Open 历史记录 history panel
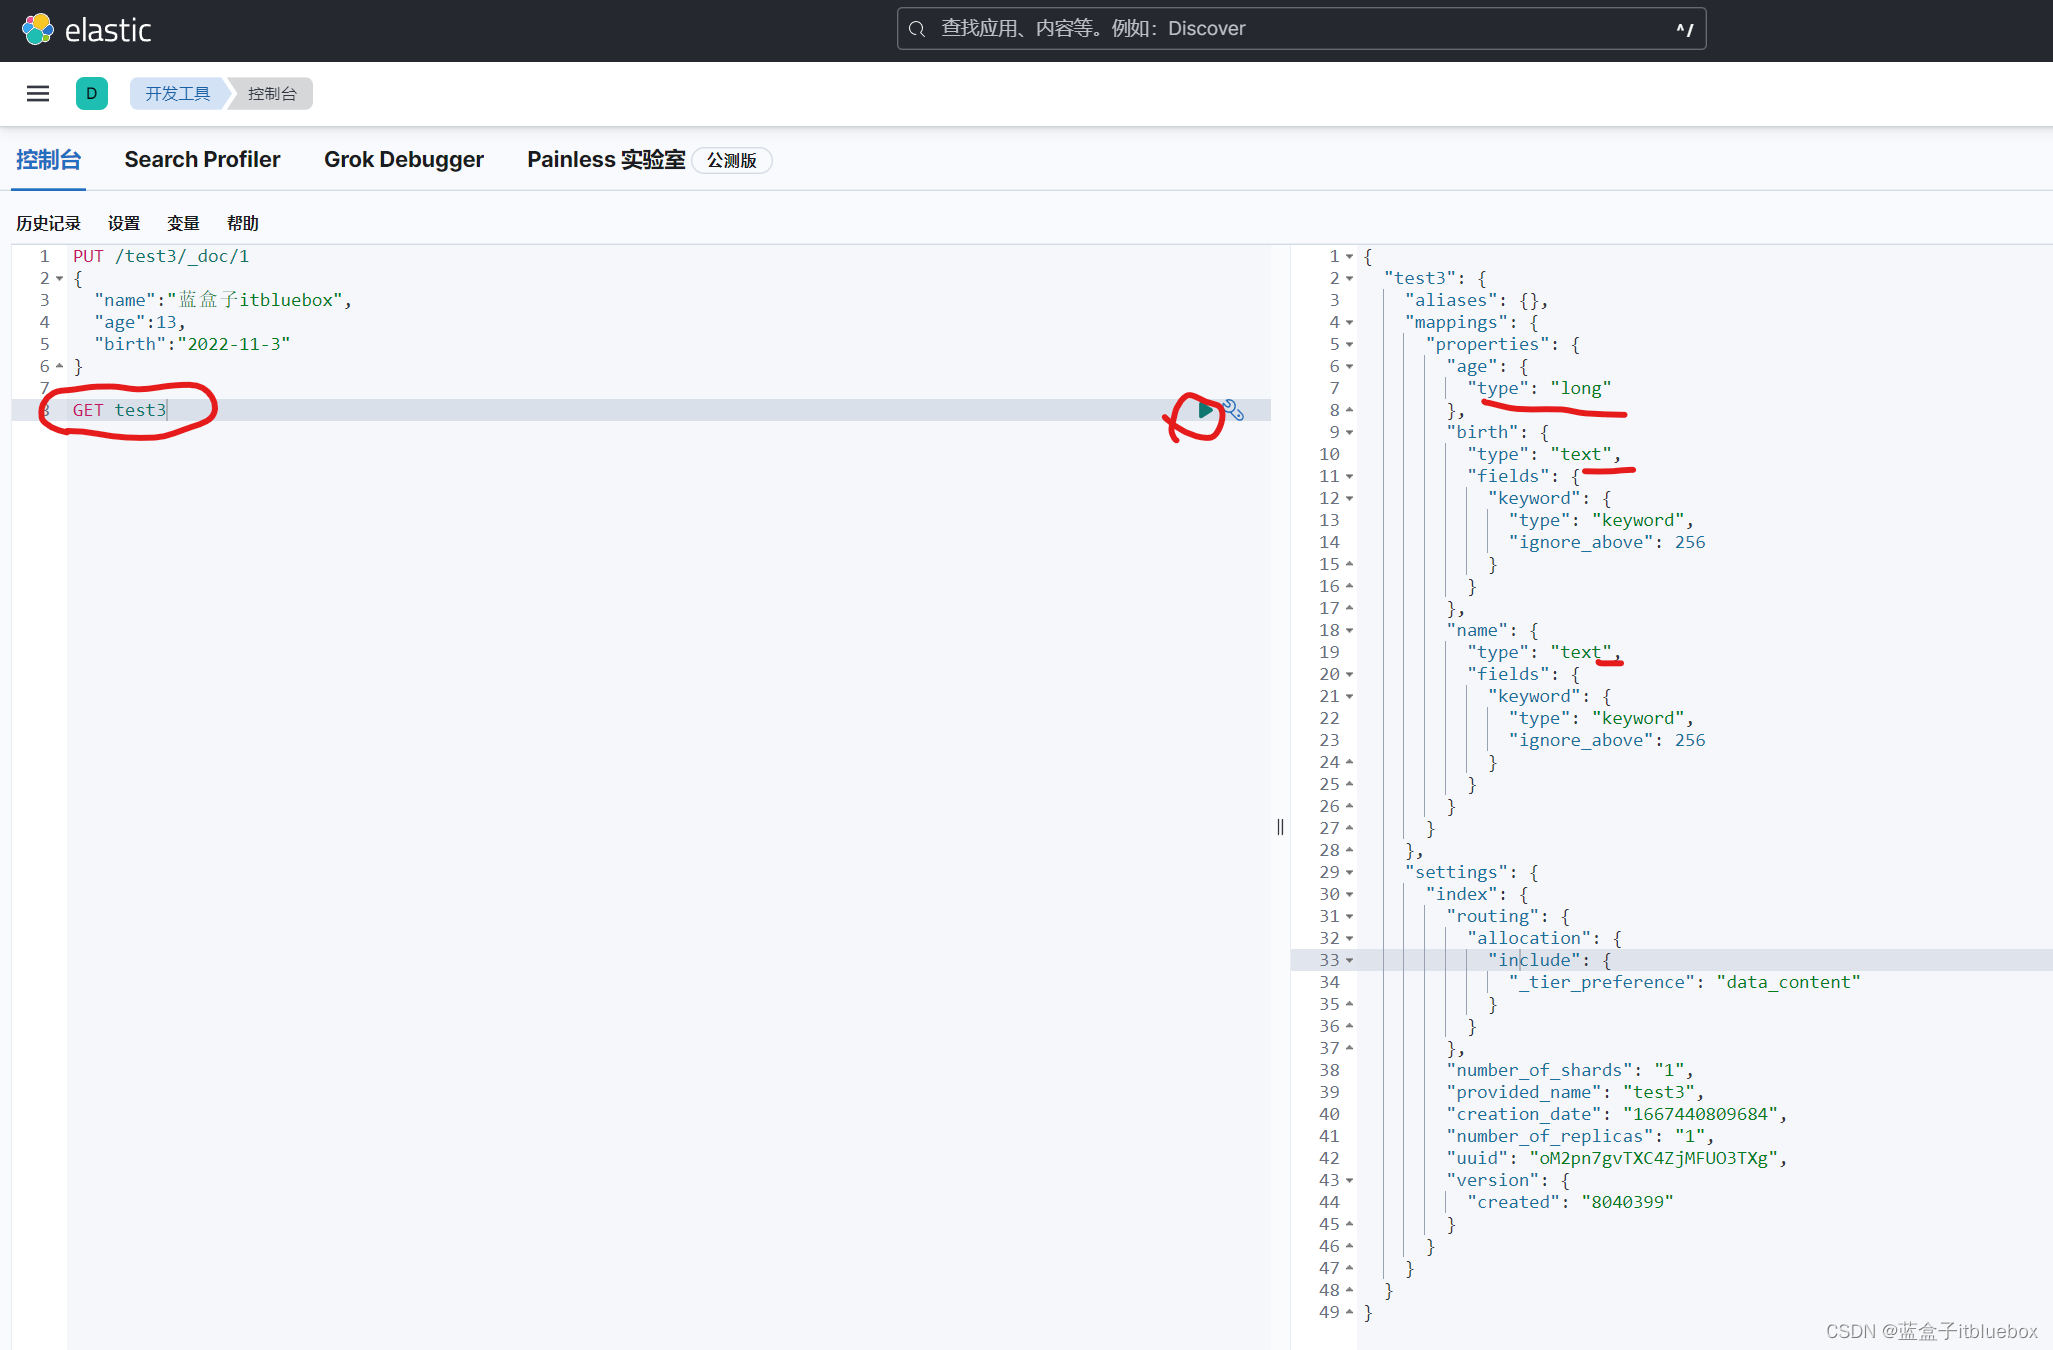 tap(48, 223)
